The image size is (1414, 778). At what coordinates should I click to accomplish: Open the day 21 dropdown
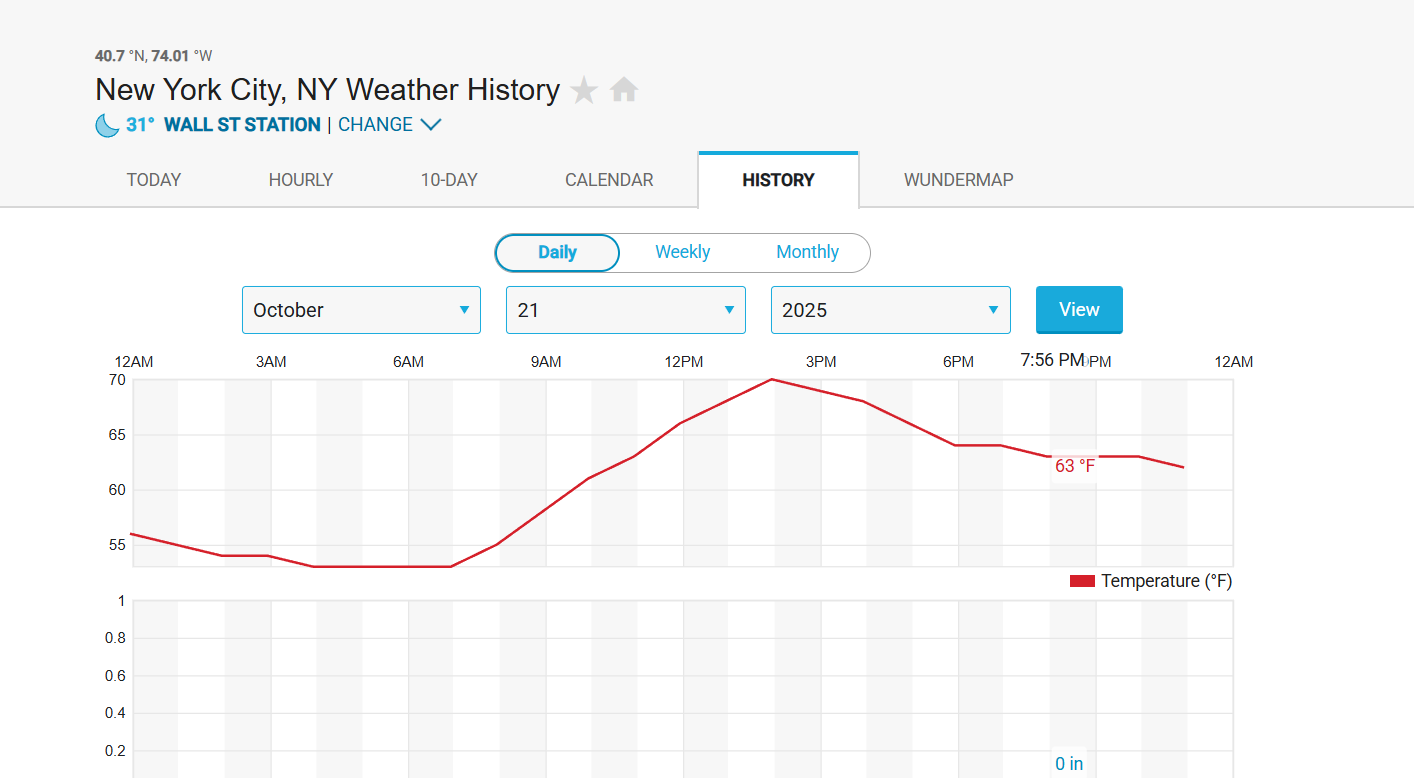625,310
